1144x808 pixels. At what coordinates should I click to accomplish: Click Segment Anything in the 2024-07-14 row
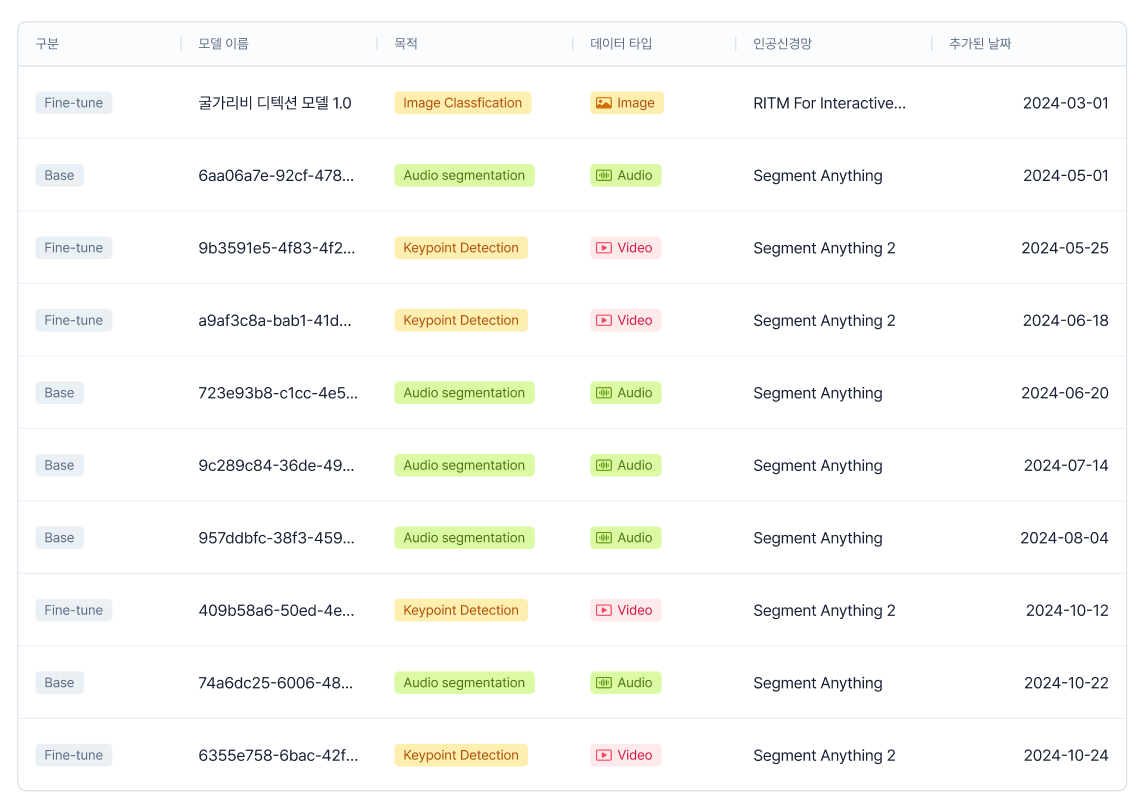point(818,466)
